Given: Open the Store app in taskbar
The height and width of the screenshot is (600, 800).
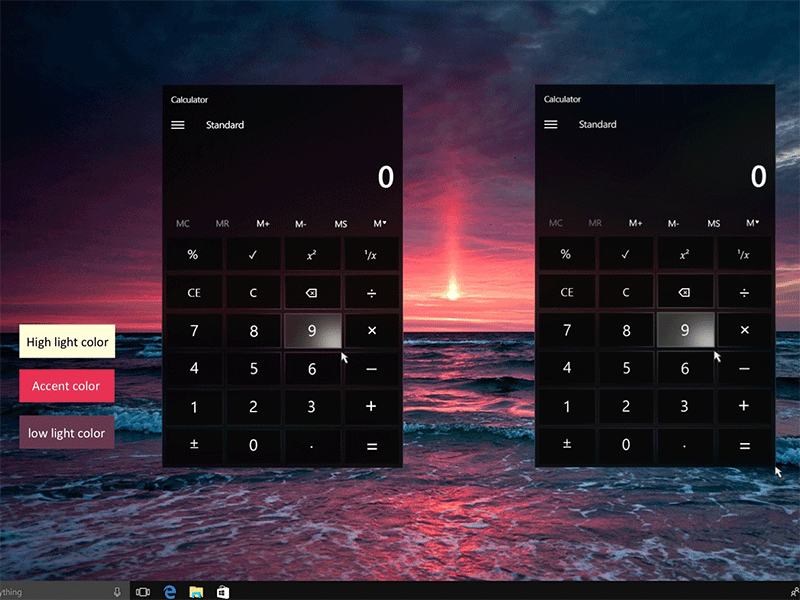Looking at the screenshot, I should point(223,592).
